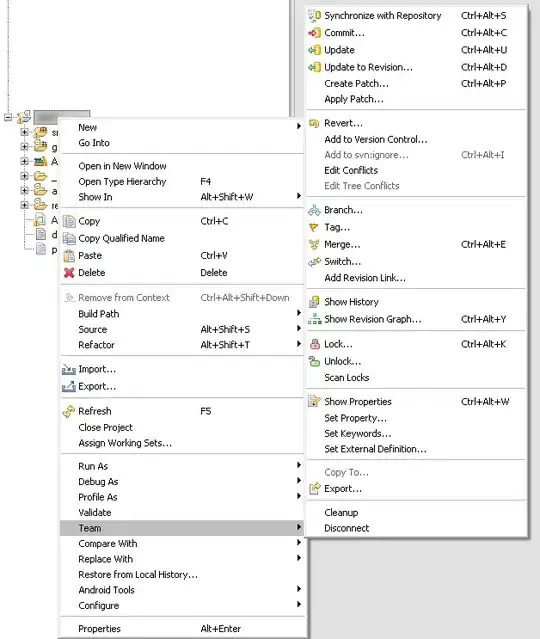Click the Branch icon

click(x=314, y=210)
